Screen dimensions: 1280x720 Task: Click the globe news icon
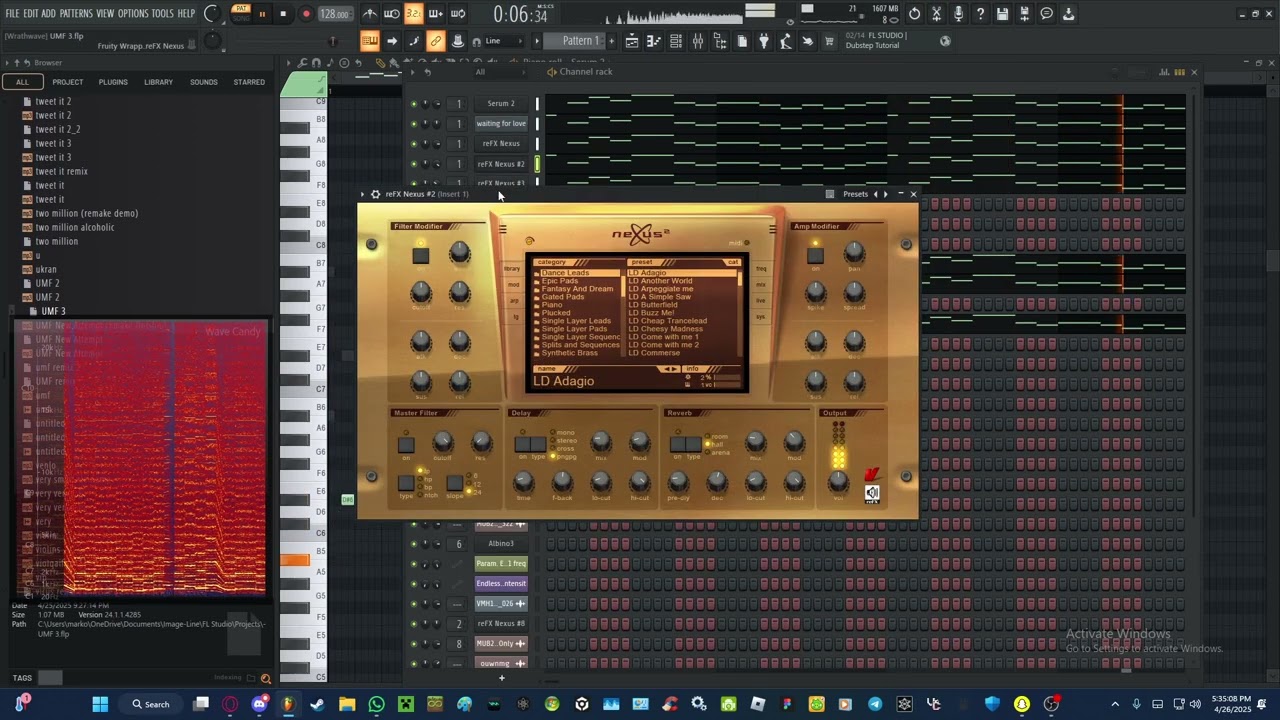coord(945,41)
